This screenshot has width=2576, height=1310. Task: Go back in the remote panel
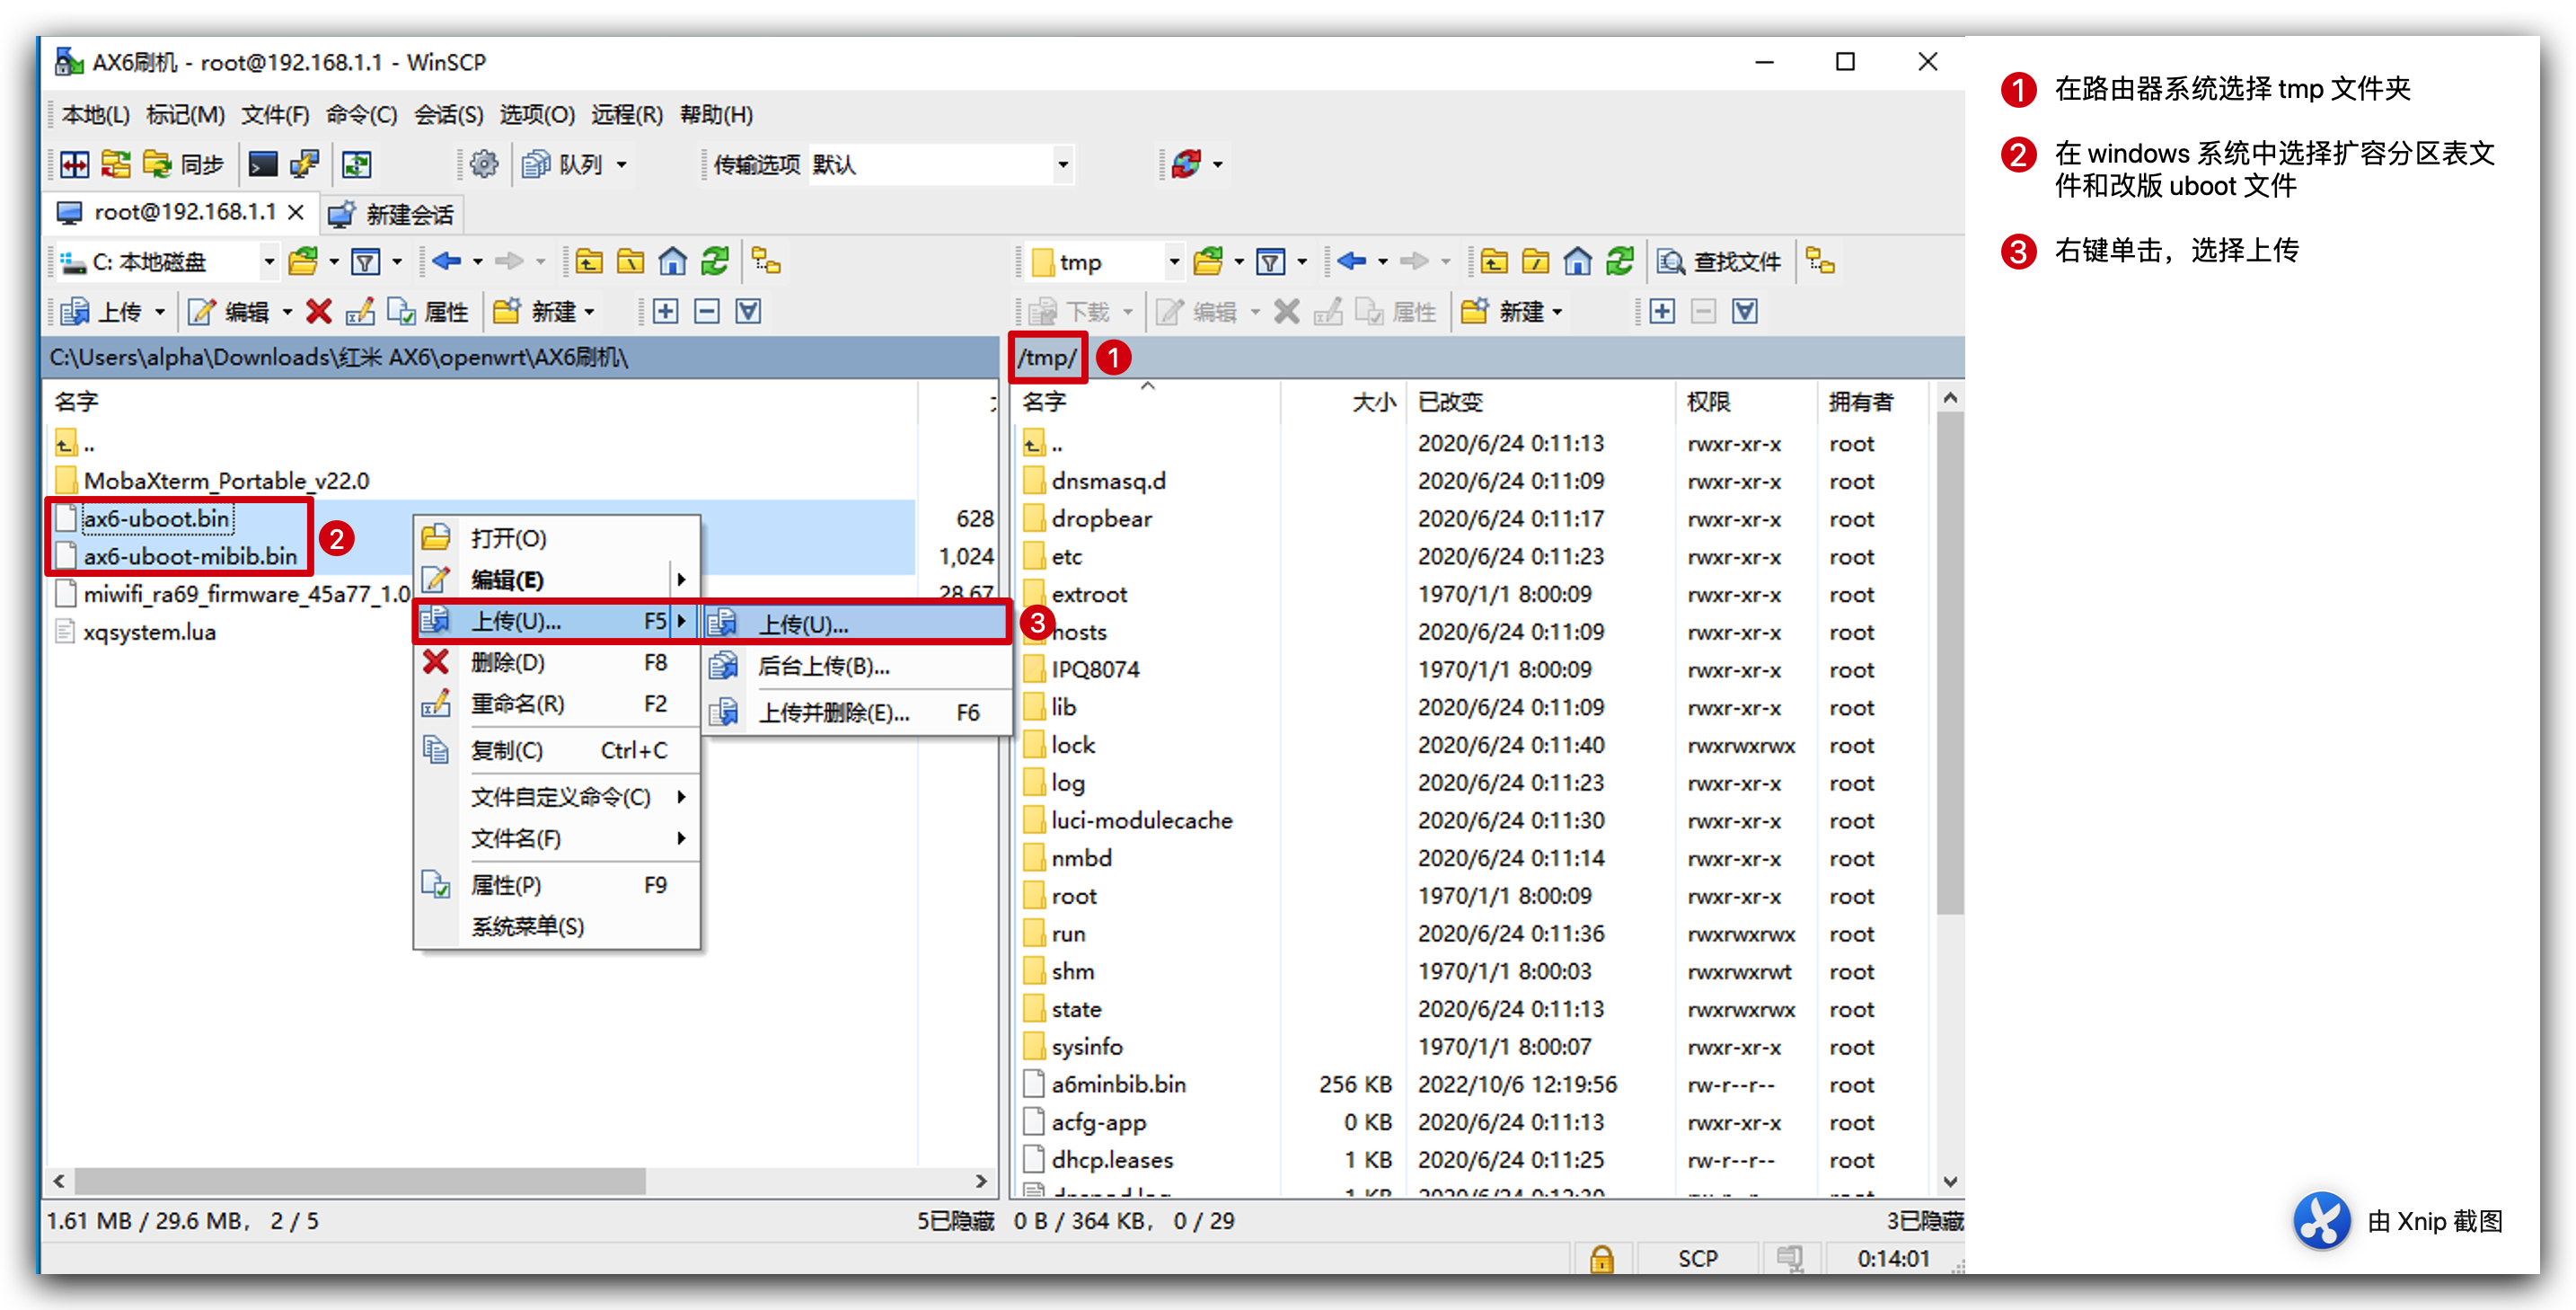pyautogui.click(x=1352, y=262)
